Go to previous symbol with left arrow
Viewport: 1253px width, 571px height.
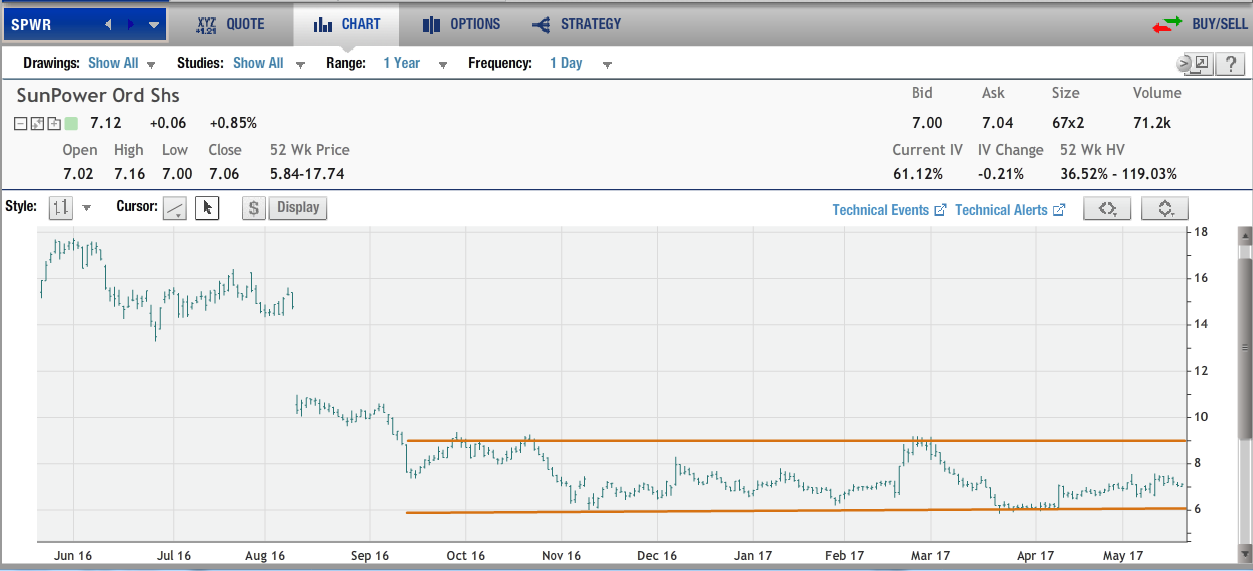(x=108, y=24)
